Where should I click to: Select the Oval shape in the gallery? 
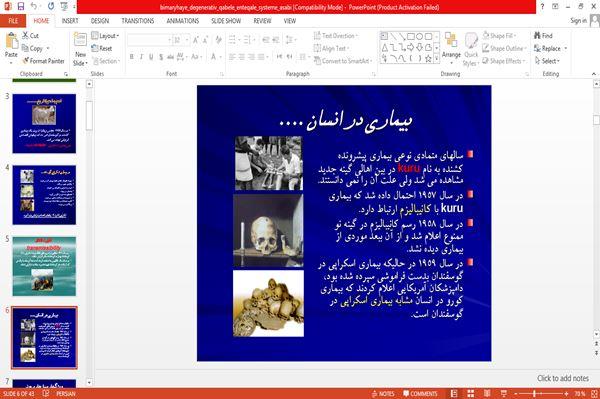tap(419, 36)
